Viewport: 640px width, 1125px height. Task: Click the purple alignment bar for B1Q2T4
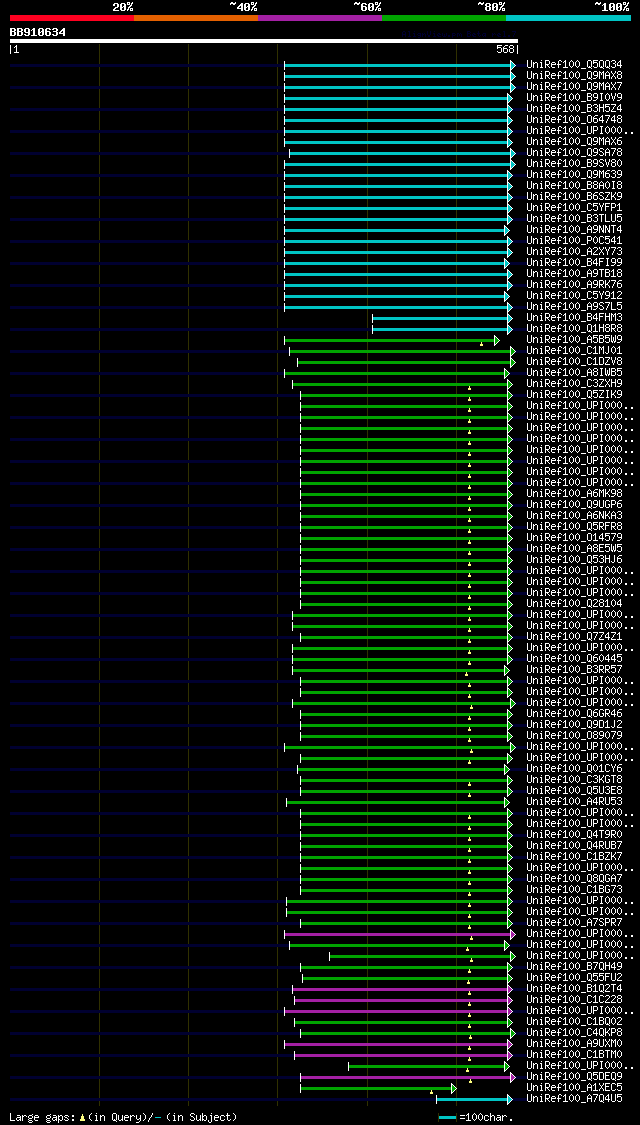[x=401, y=989]
